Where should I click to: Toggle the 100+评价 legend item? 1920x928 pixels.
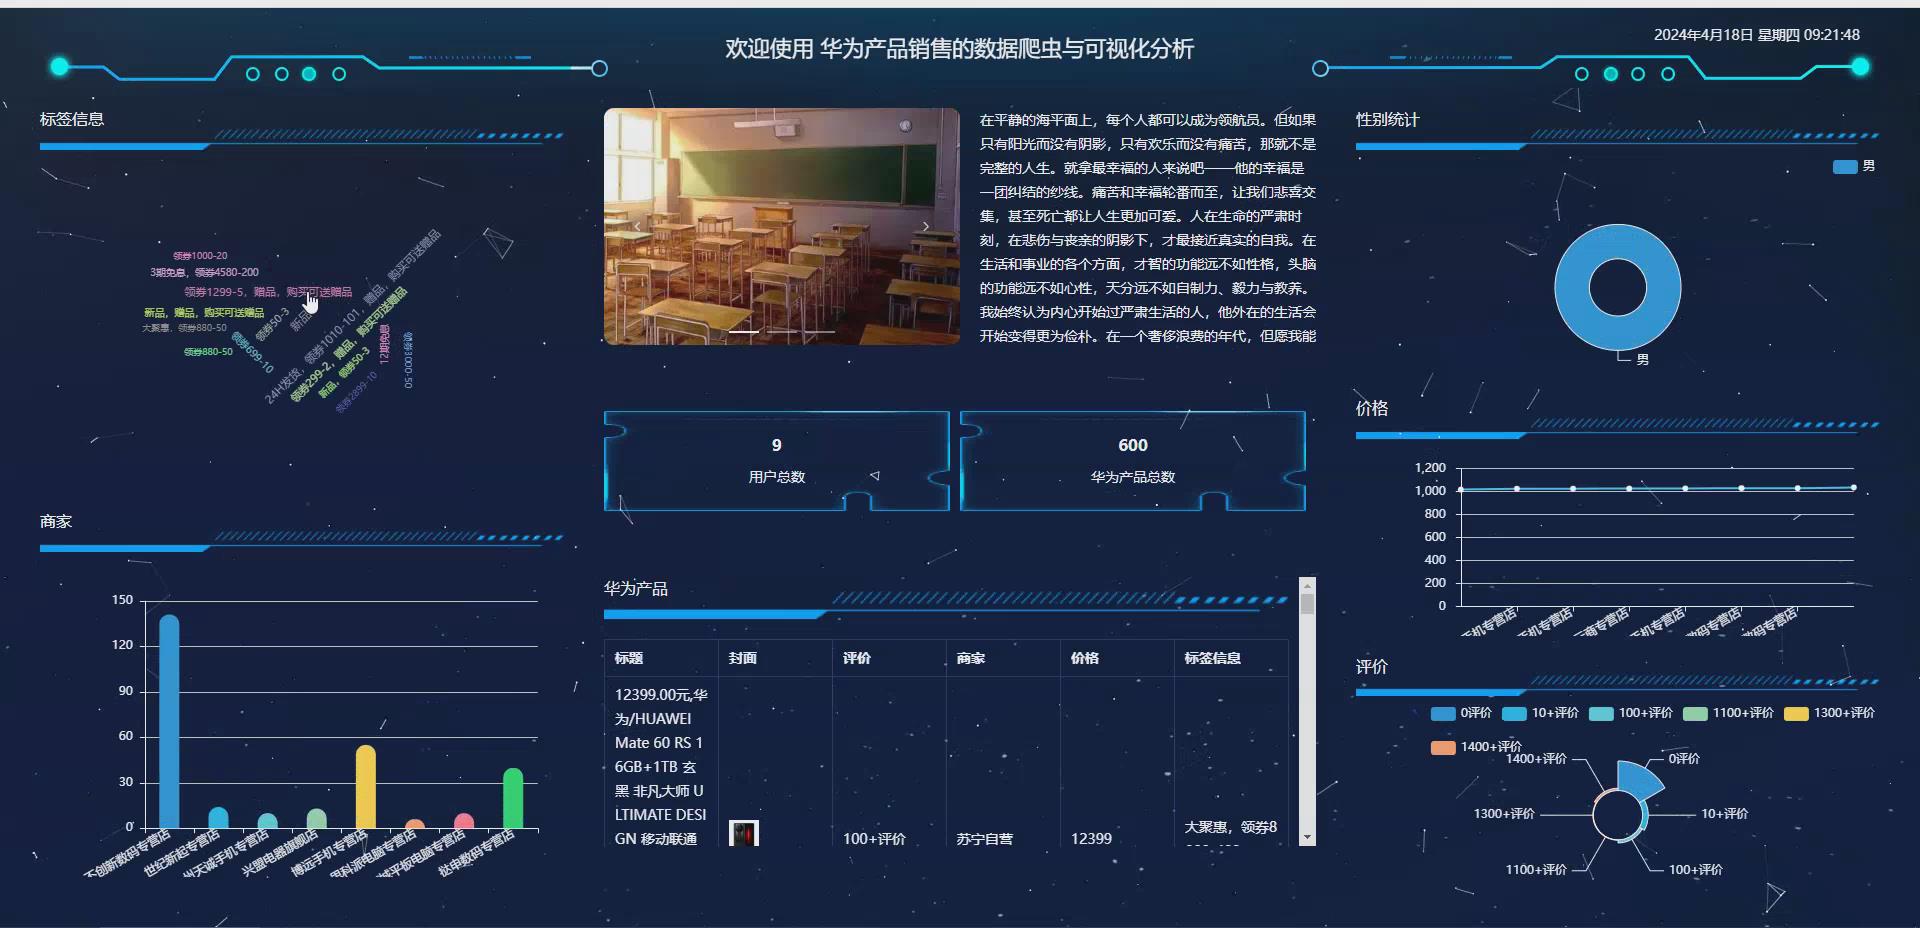[1631, 713]
